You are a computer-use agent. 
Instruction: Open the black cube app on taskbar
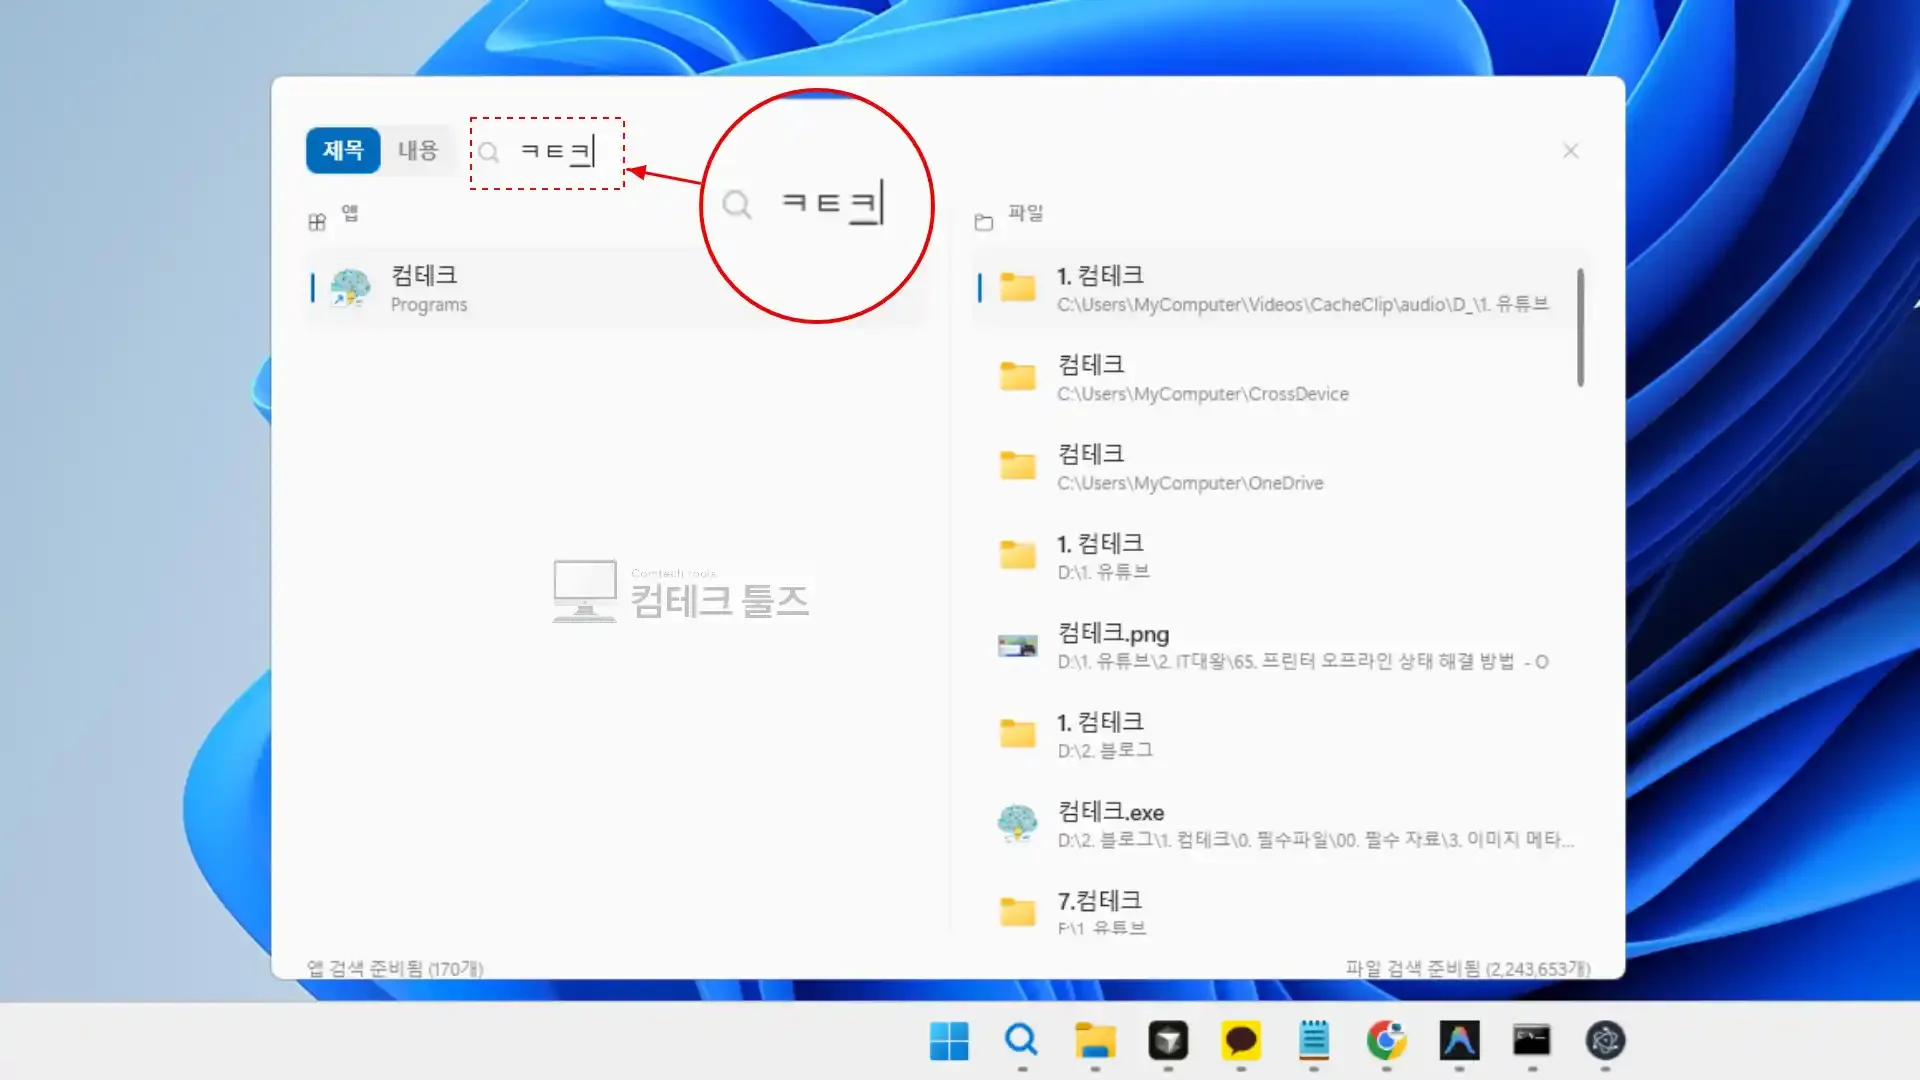coord(1168,1041)
